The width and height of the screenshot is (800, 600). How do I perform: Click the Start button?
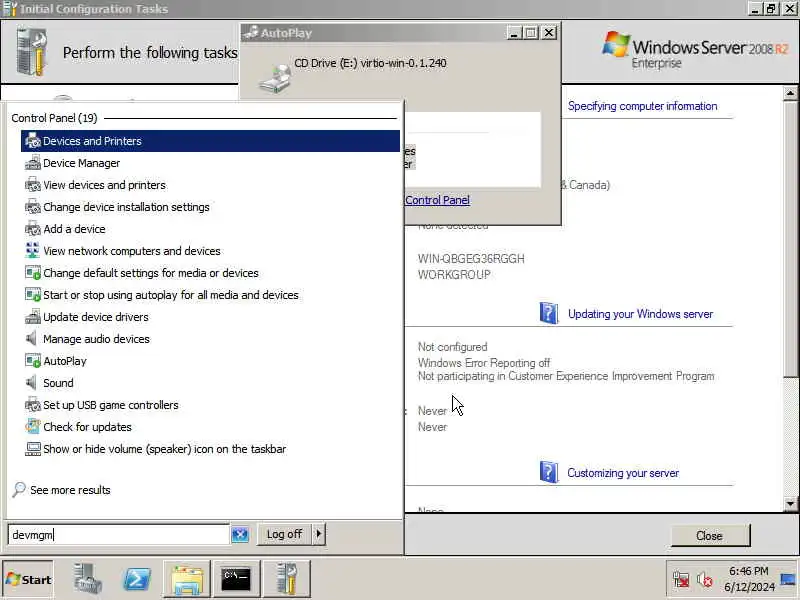pos(28,580)
